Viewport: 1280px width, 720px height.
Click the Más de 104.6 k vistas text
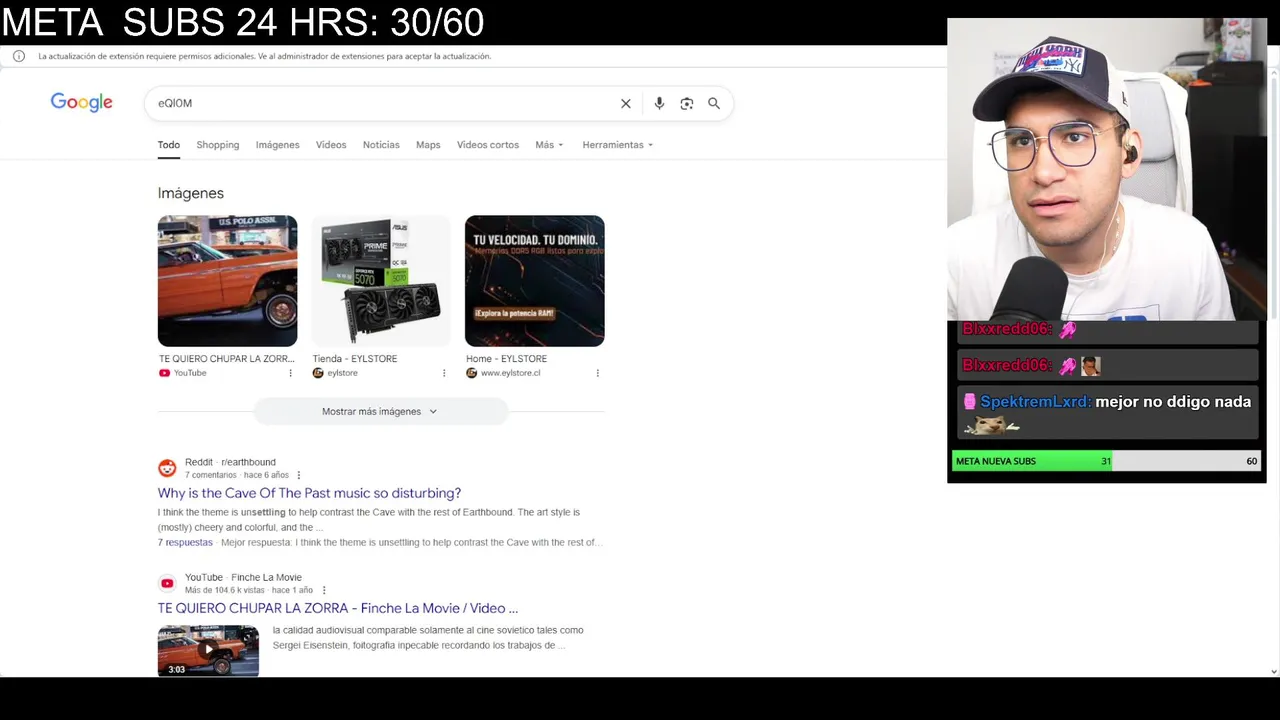coord(225,590)
